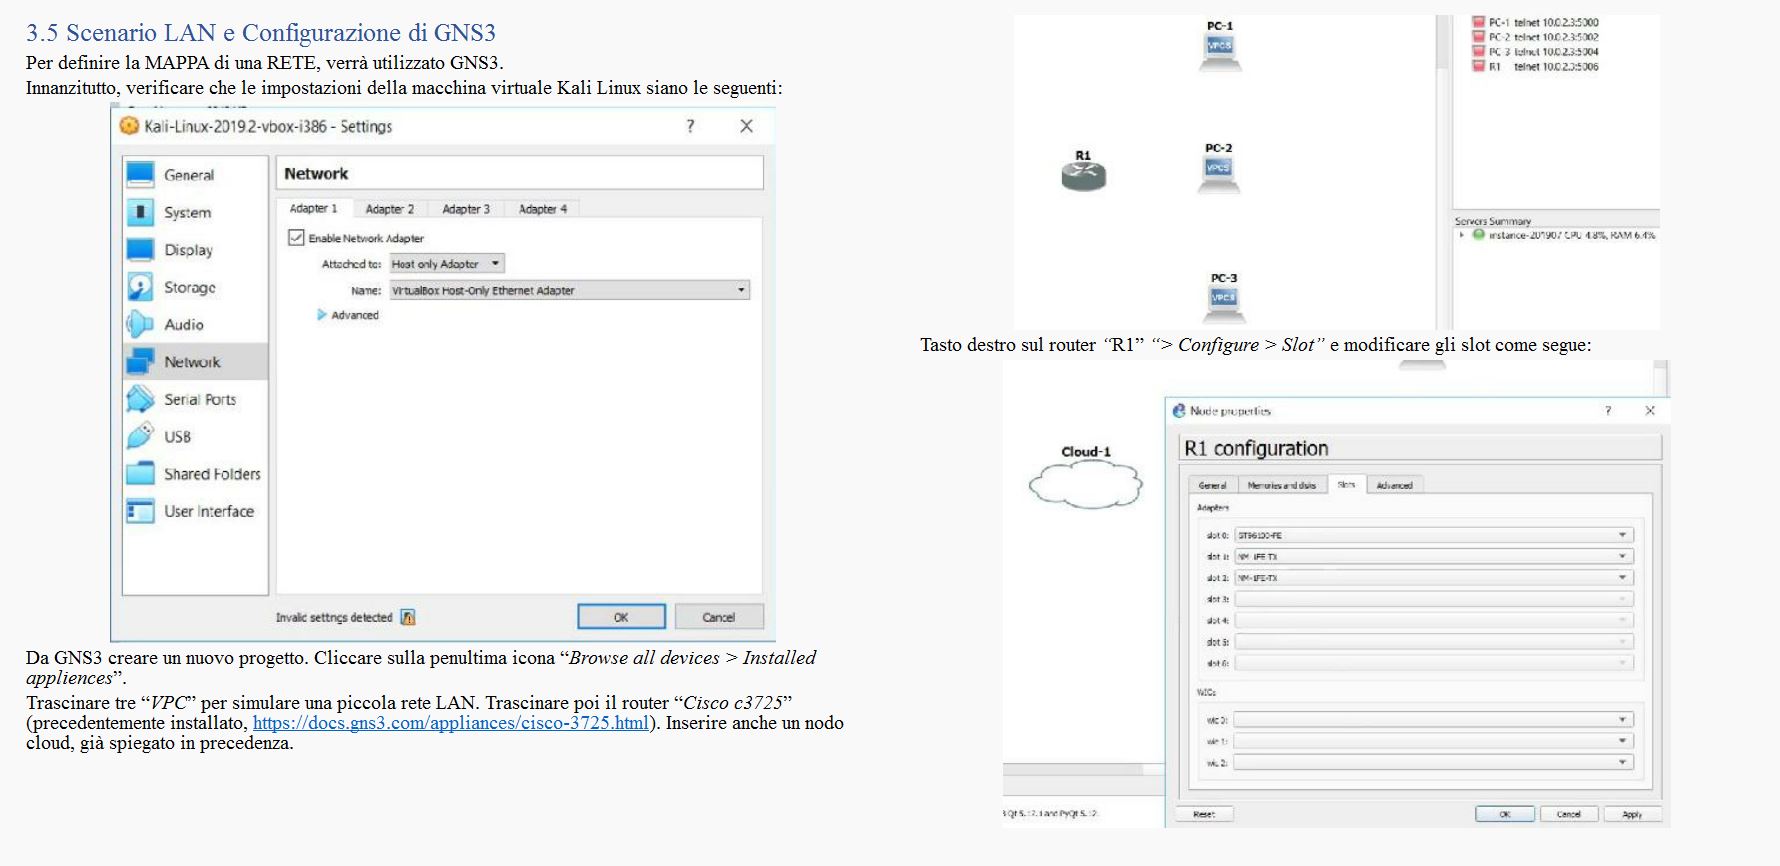The image size is (1780, 866).
Task: Click Cancel in Kali Linux settings dialog
Action: pos(719,617)
